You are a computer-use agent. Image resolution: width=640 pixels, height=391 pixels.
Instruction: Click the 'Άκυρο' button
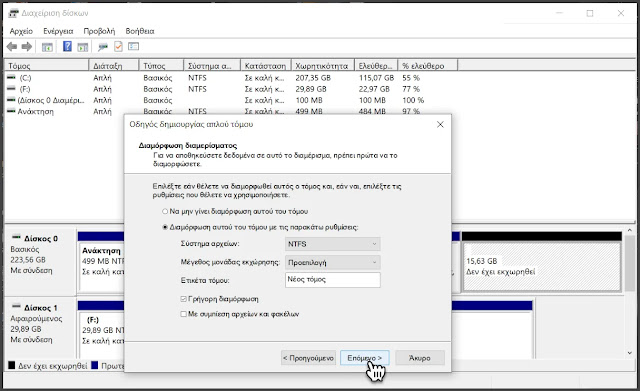tap(420, 358)
